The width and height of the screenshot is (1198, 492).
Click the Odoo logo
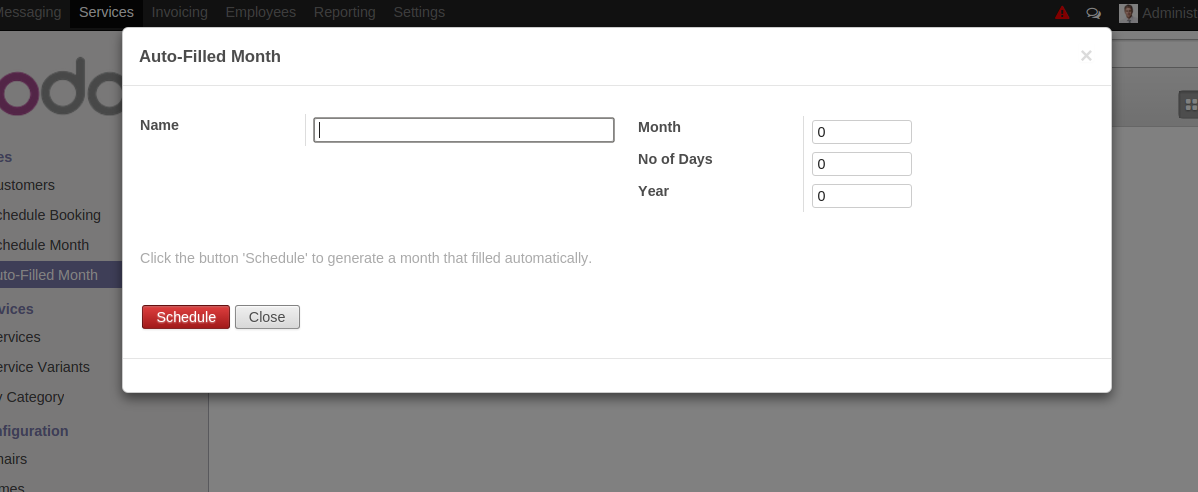point(61,86)
